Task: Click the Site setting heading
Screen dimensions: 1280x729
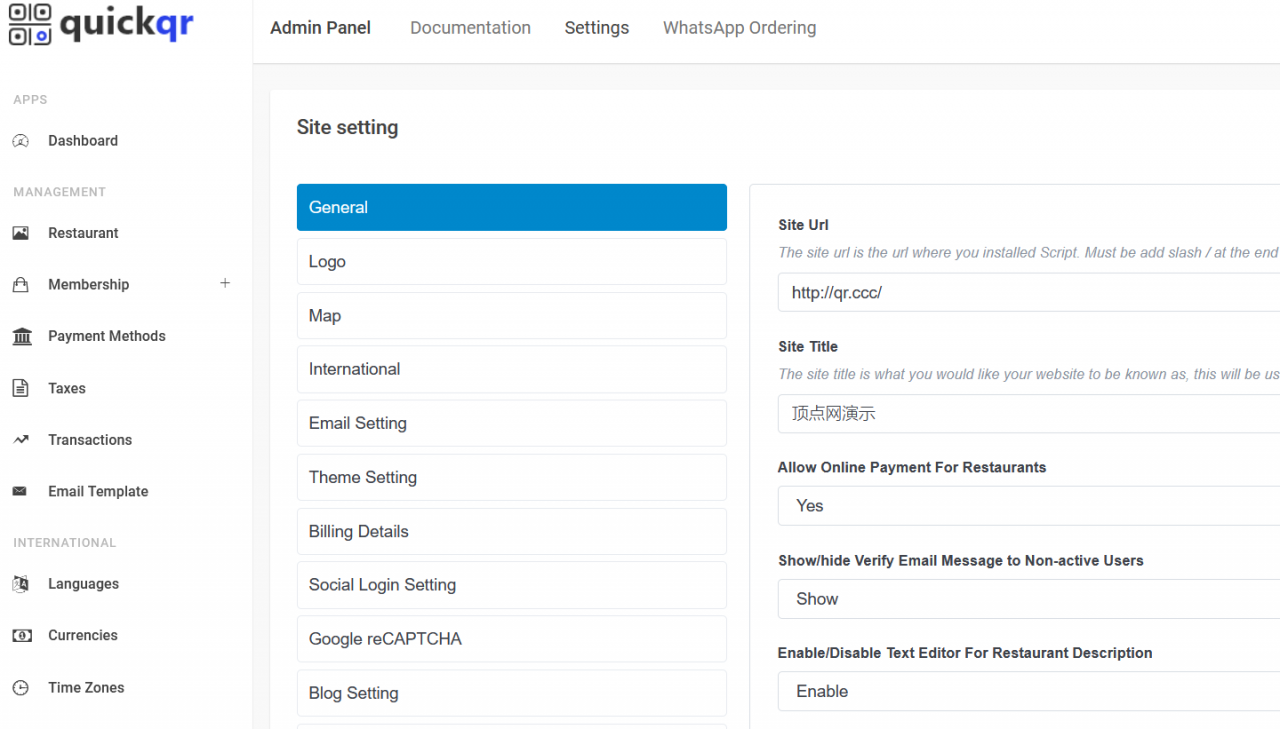Action: coord(347,127)
